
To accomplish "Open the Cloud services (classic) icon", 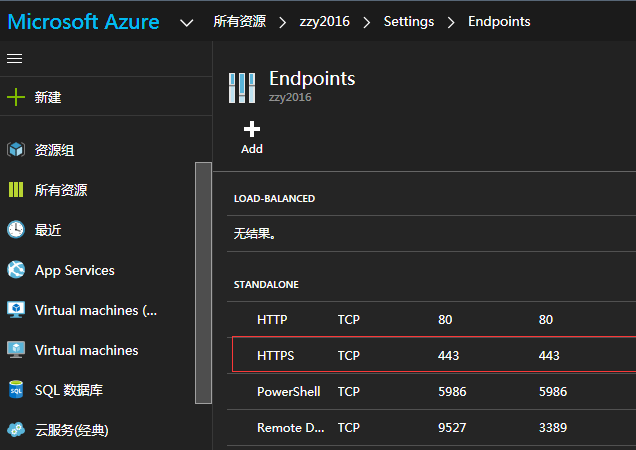I will pos(16,430).
